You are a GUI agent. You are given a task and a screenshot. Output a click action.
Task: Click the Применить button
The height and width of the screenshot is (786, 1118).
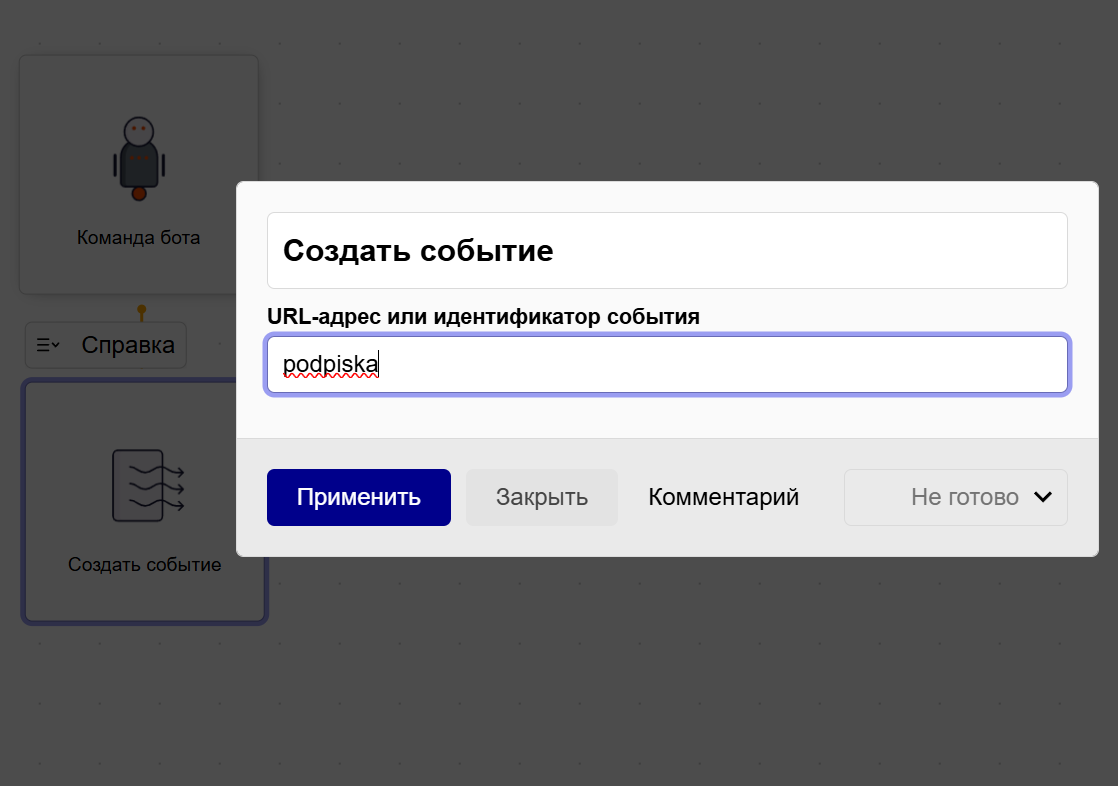coord(359,497)
